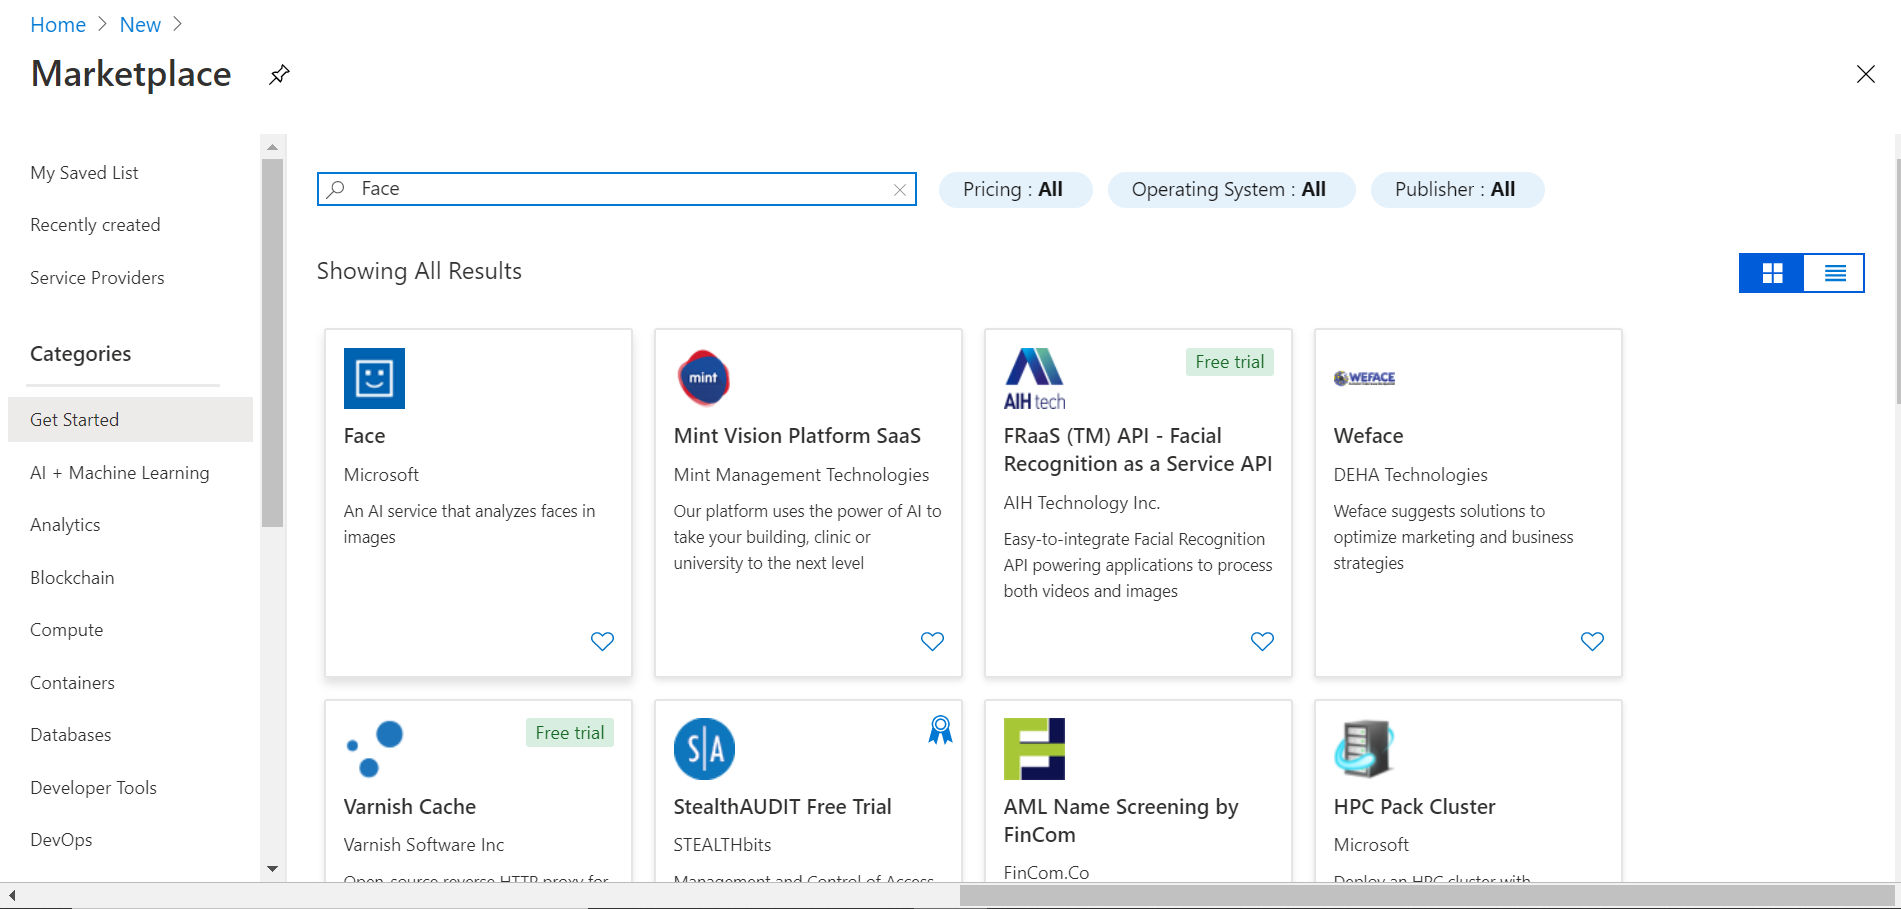This screenshot has height=909, width=1901.
Task: Clear the Face search text
Action: tap(900, 190)
